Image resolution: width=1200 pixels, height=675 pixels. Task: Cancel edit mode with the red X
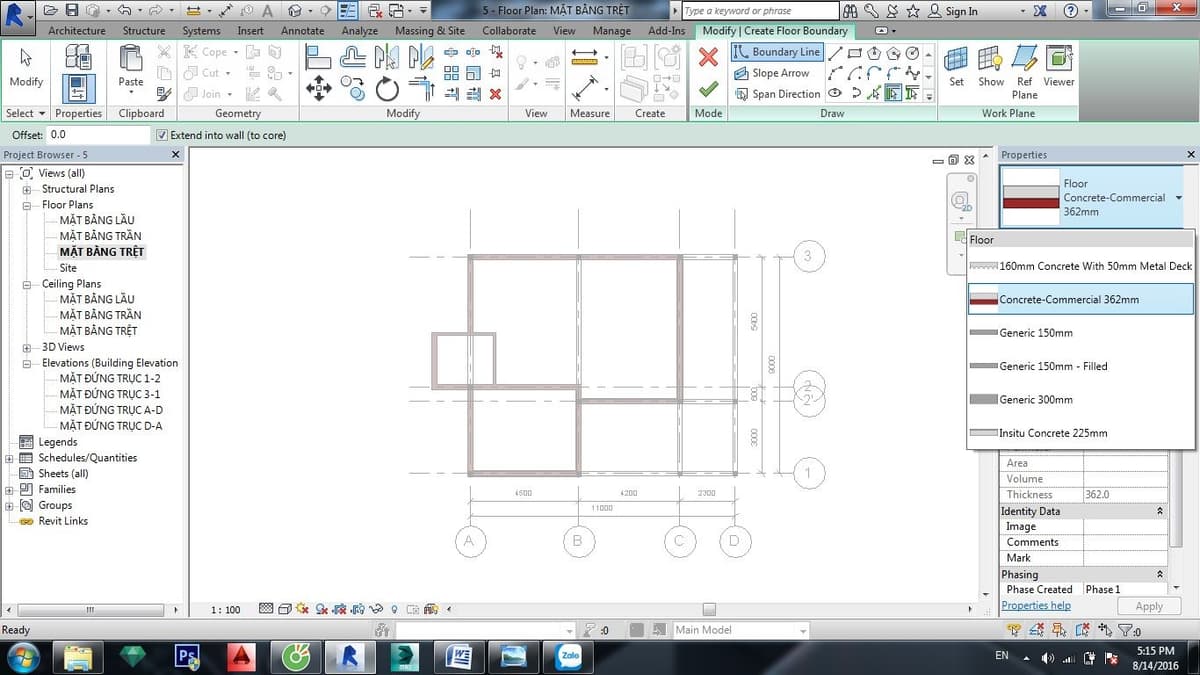click(x=708, y=57)
